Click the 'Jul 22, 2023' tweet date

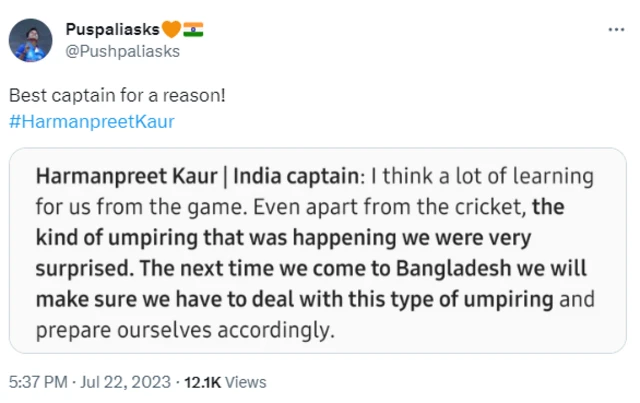[x=126, y=381]
